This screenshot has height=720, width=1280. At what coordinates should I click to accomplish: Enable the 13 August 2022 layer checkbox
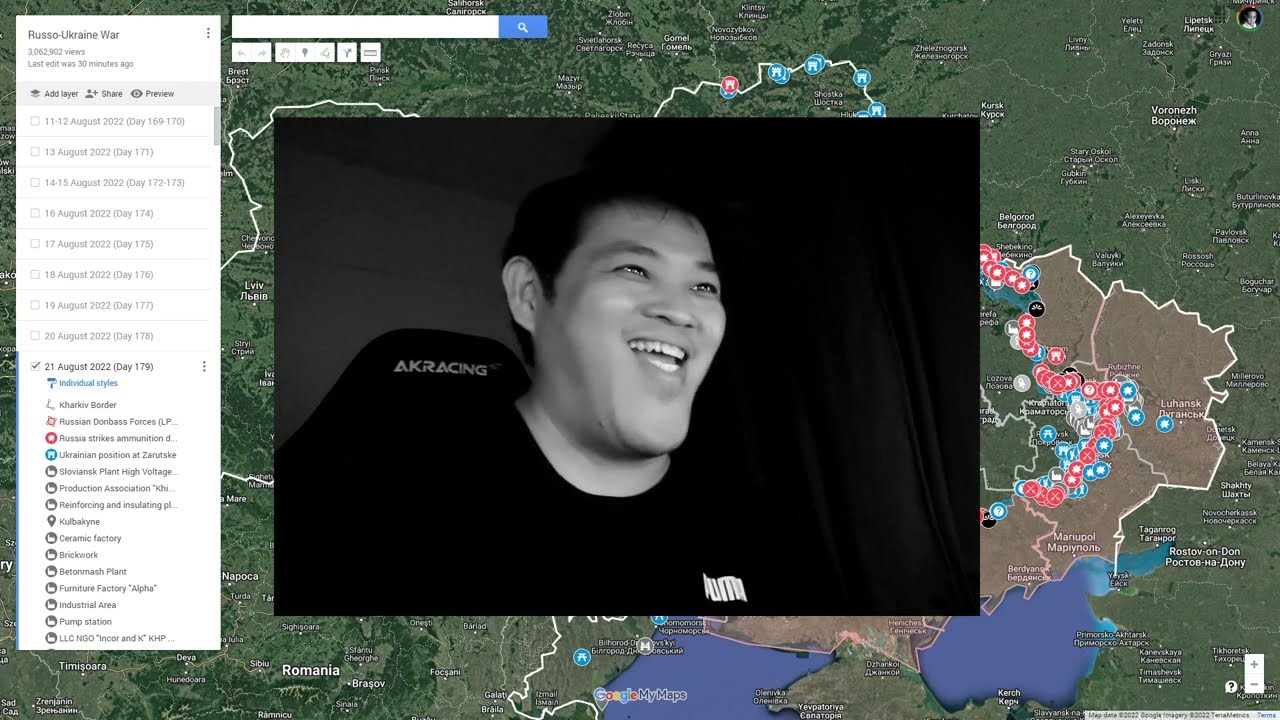click(35, 152)
